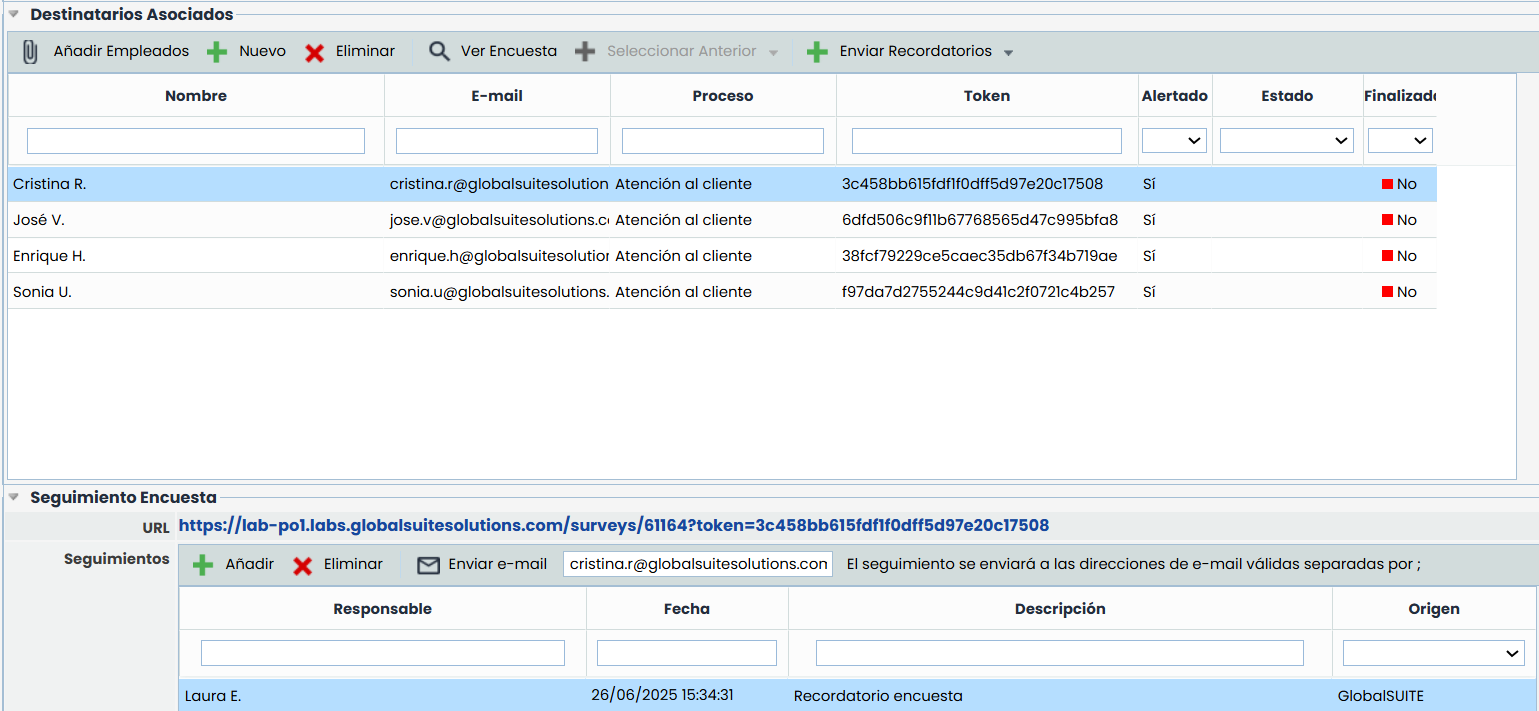1539x711 pixels.
Task: Select the José V. recipient row
Action: pyautogui.click(x=200, y=220)
